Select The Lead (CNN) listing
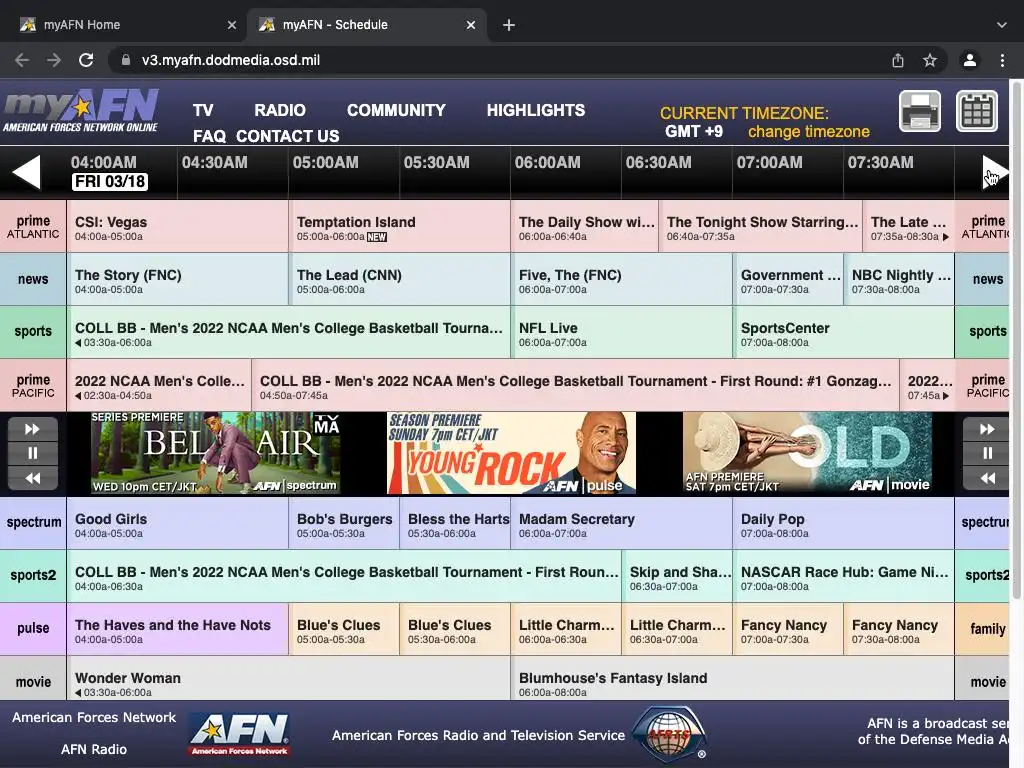The height and width of the screenshot is (768, 1024). 399,280
